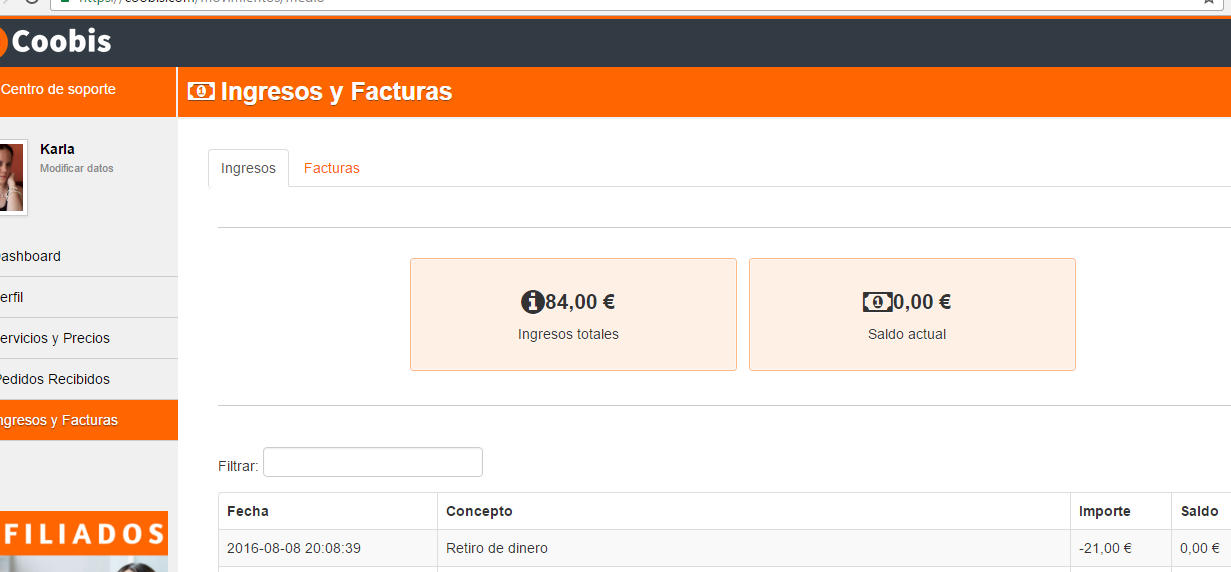Sort table by Concepto column header
Viewport: 1231px width, 572px height.
[x=479, y=511]
